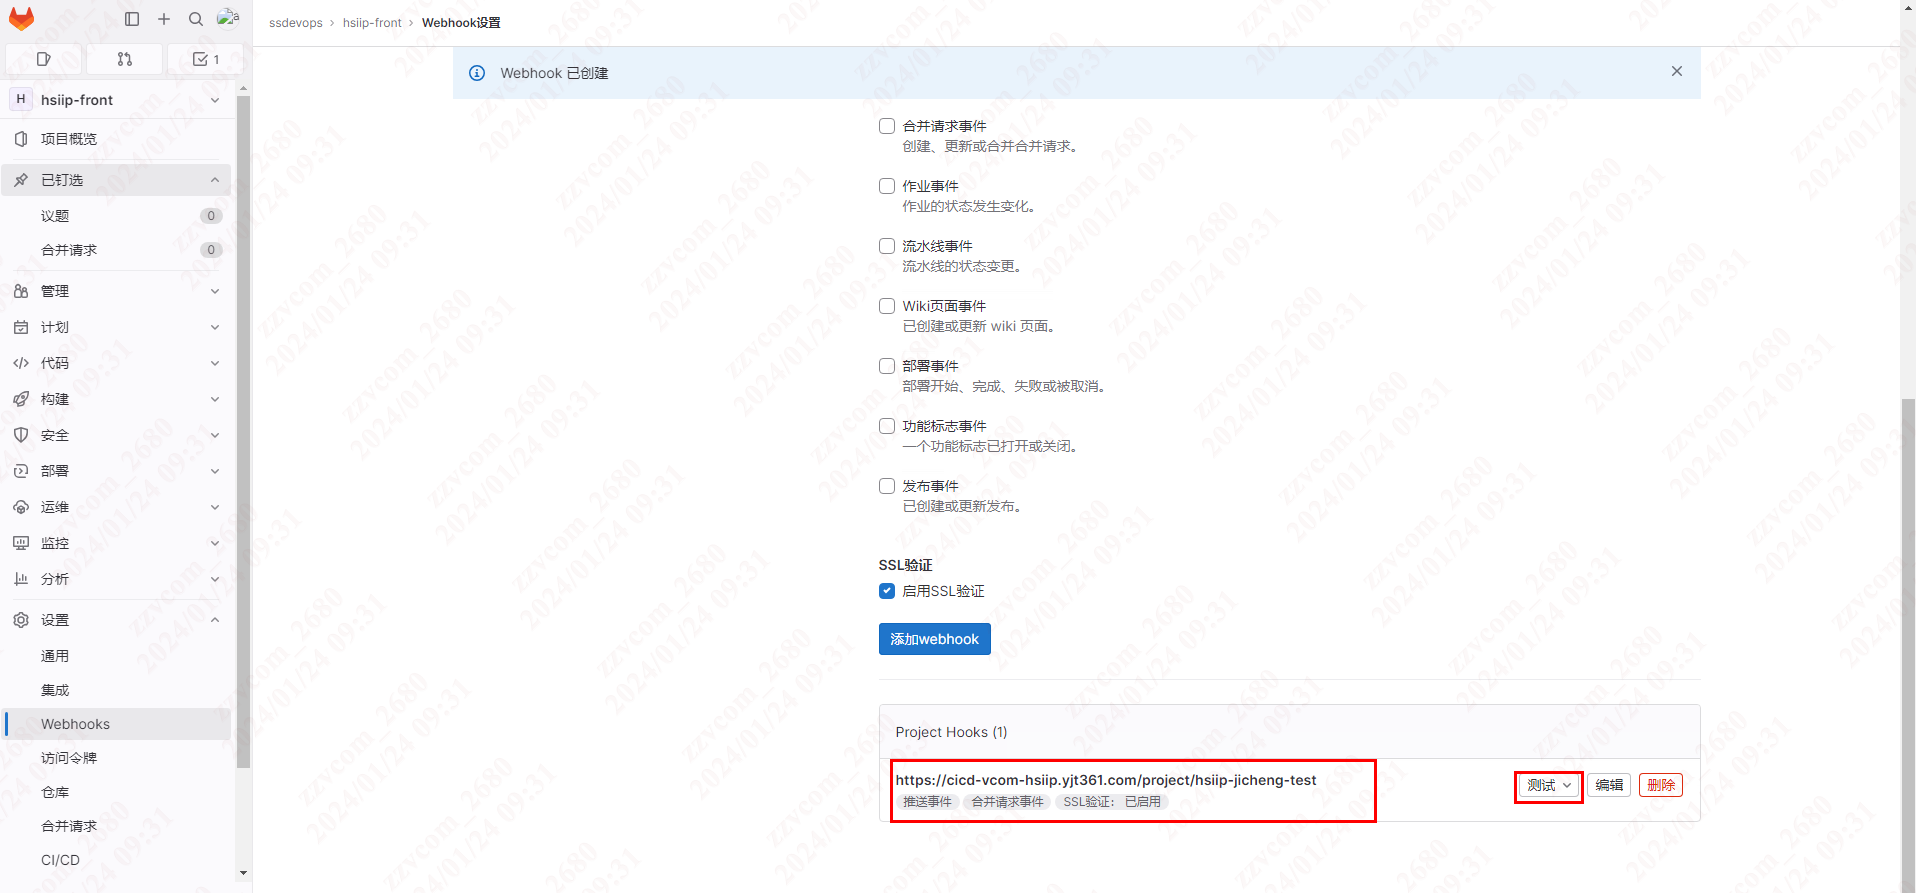Viewport: 1916px width, 893px height.
Task: Open the 测试 dropdown for the webhook
Action: 1549,786
